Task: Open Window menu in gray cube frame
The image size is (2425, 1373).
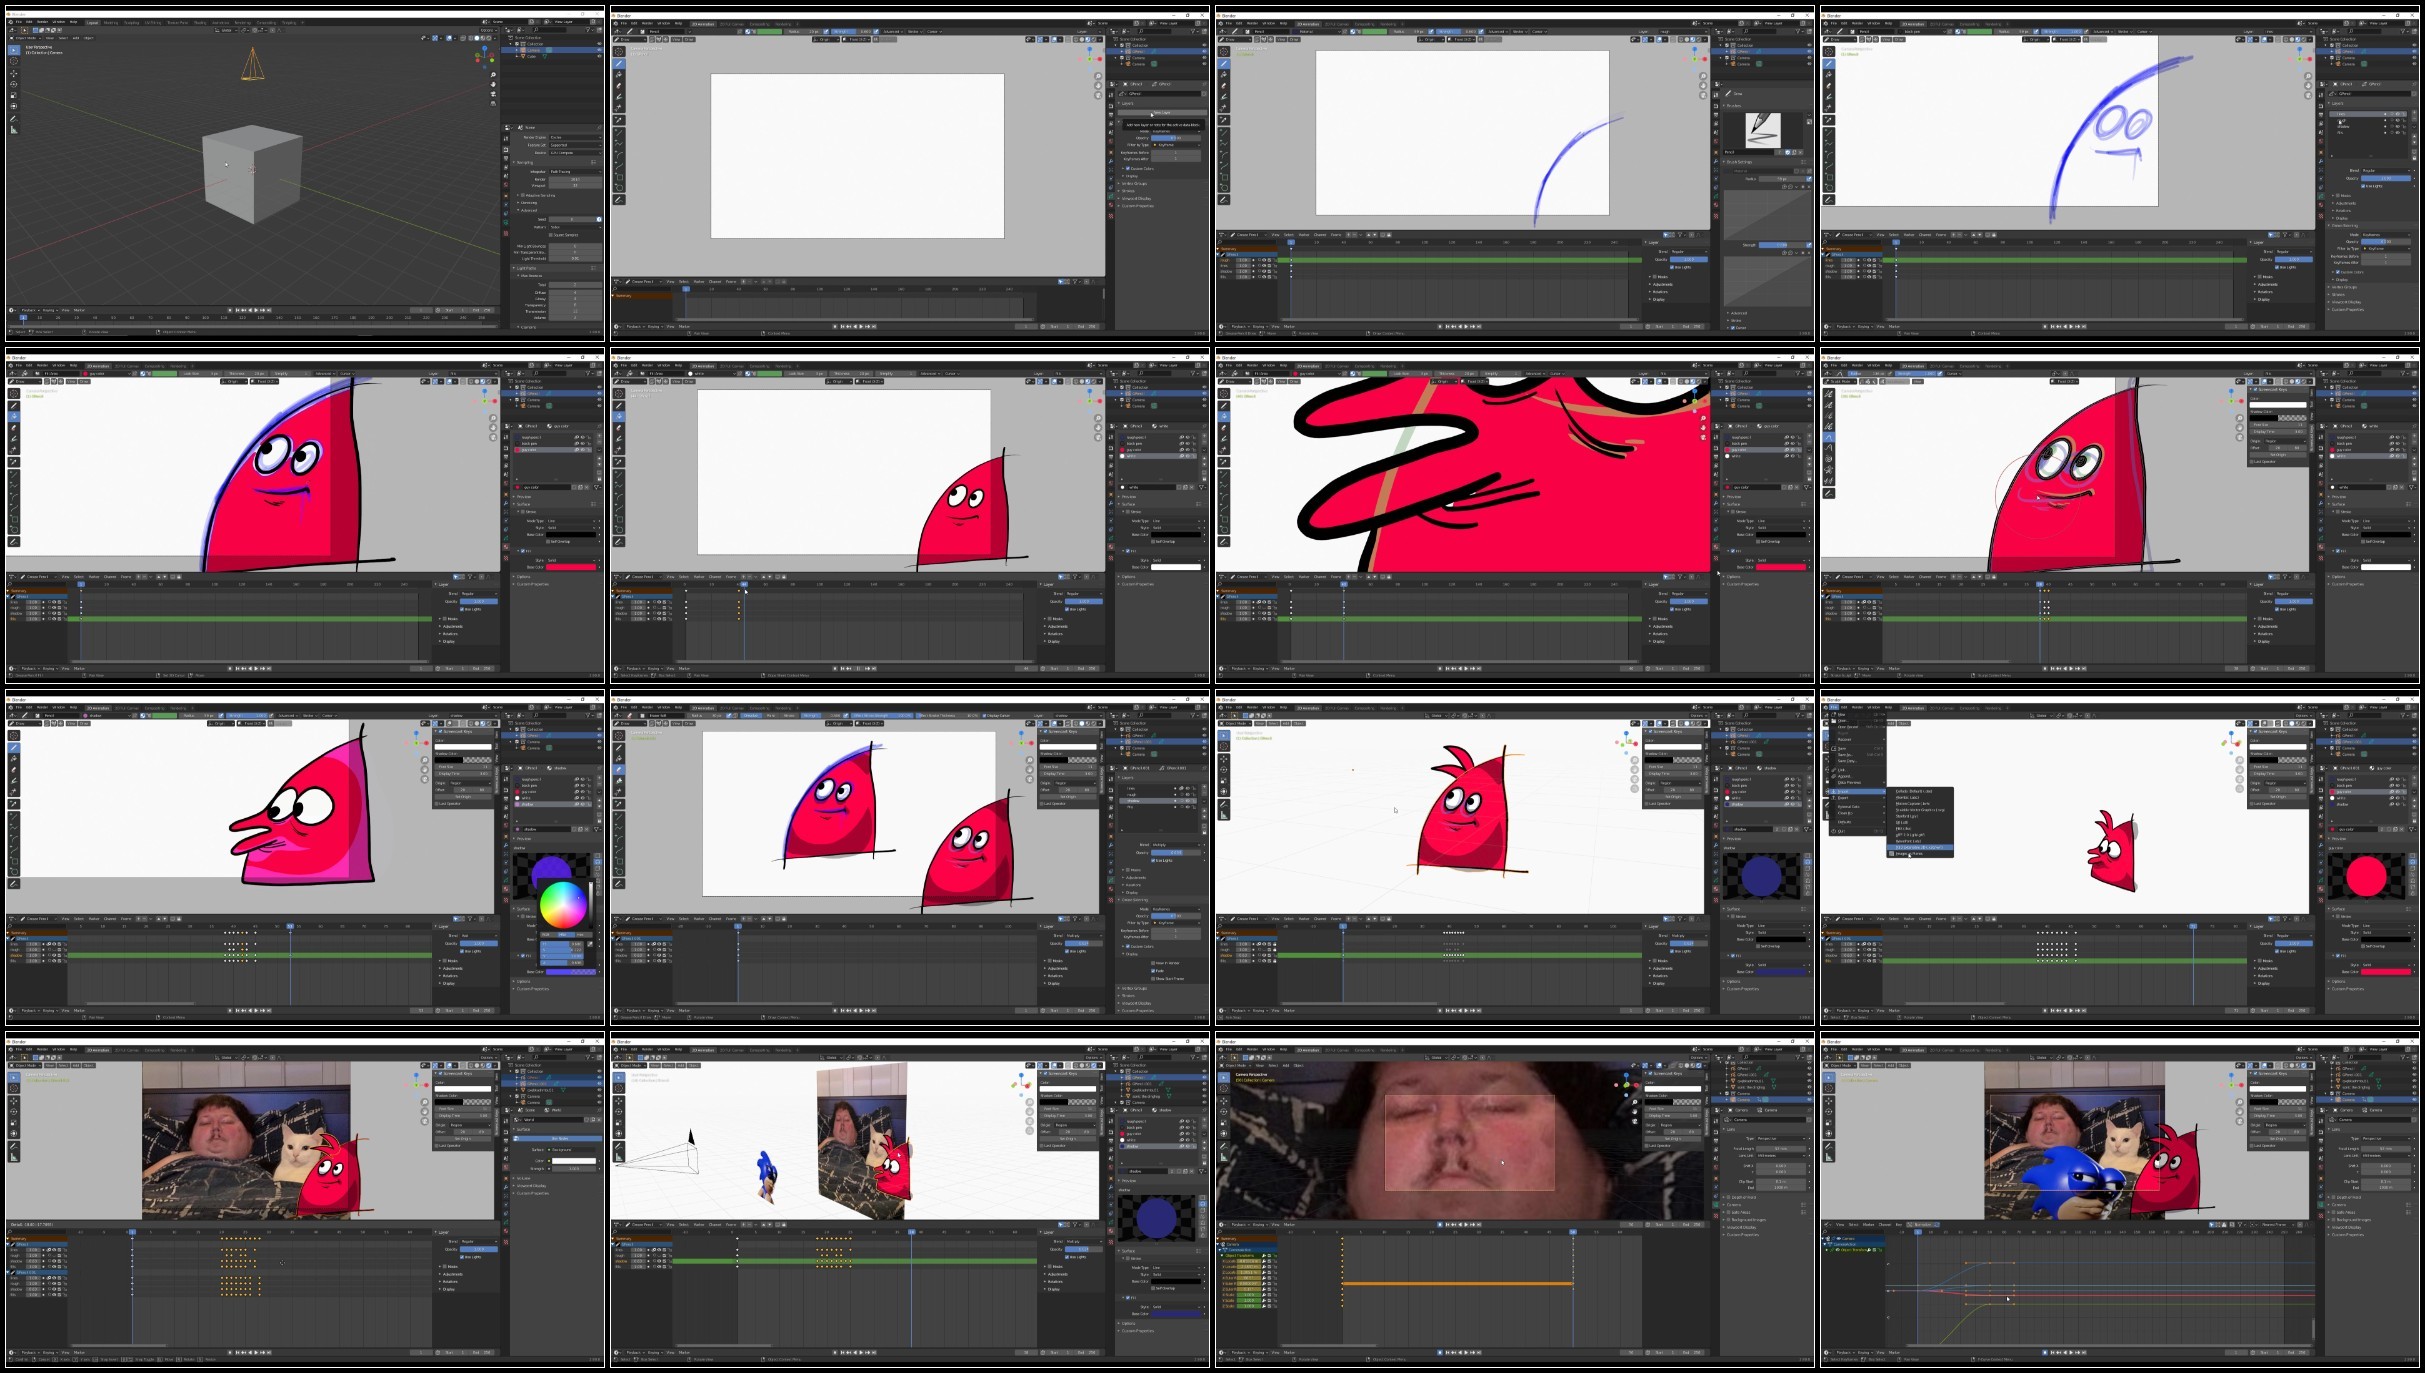Action: coord(58,22)
